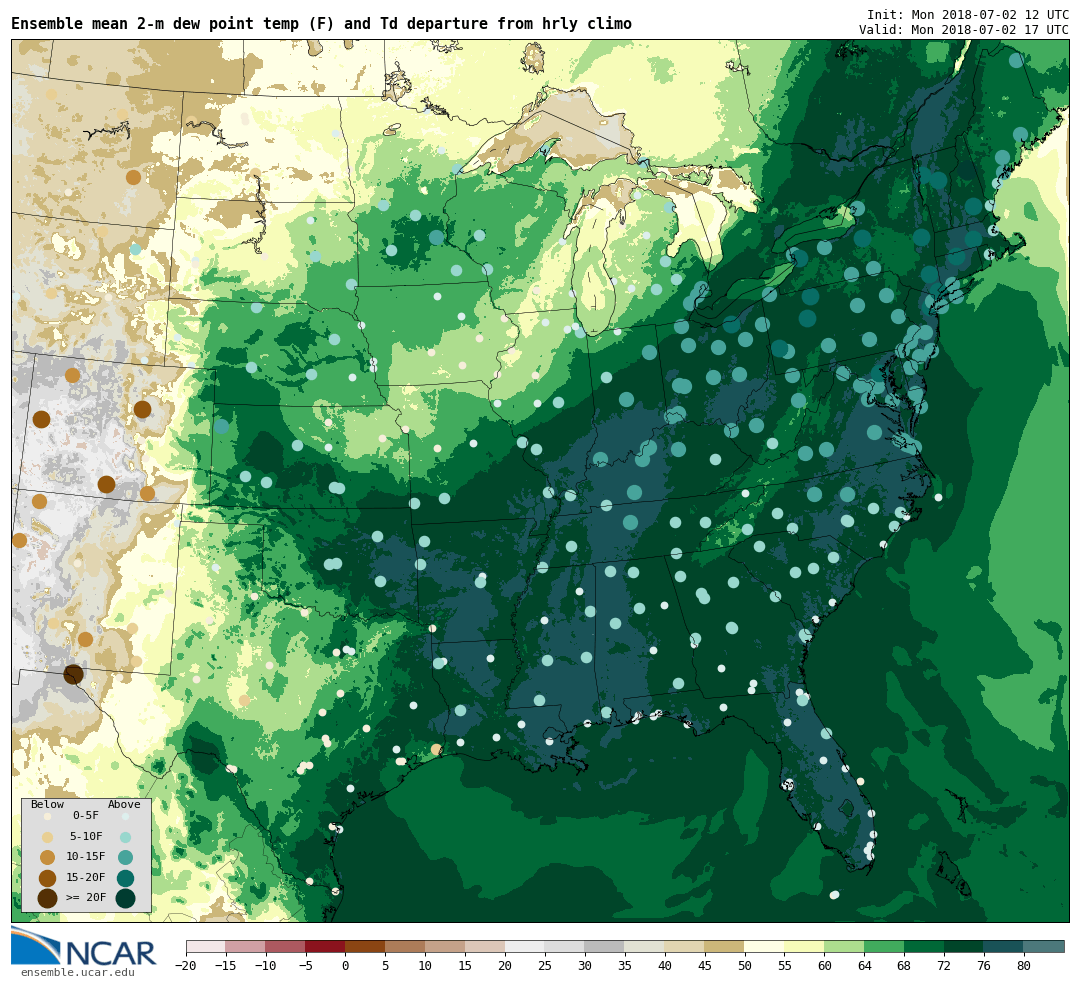Pick the 76 to 80 dark teal swatch
This screenshot has height=985, width=1080.
(x=1004, y=946)
